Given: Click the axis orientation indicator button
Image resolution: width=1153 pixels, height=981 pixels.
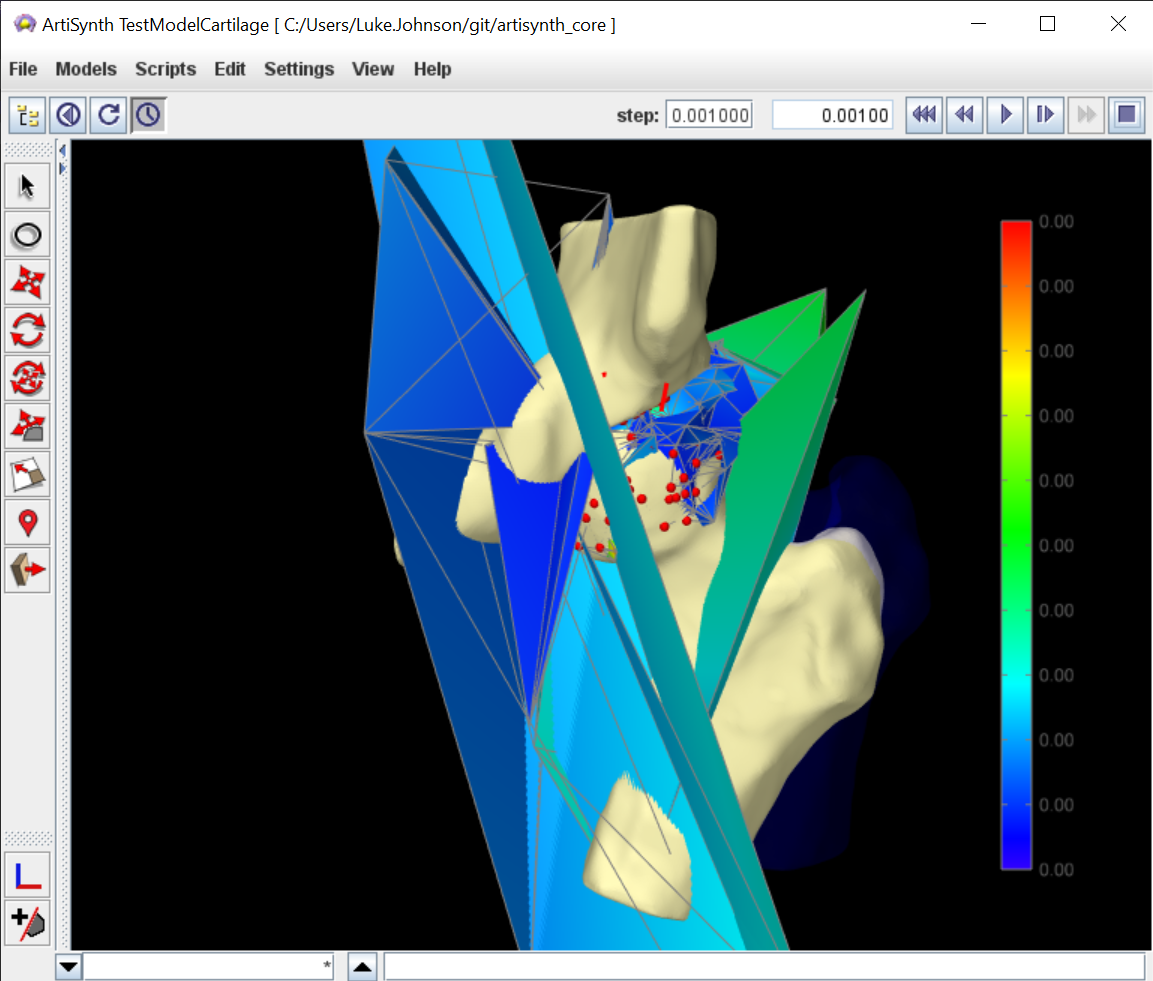Looking at the screenshot, I should coord(27,874).
